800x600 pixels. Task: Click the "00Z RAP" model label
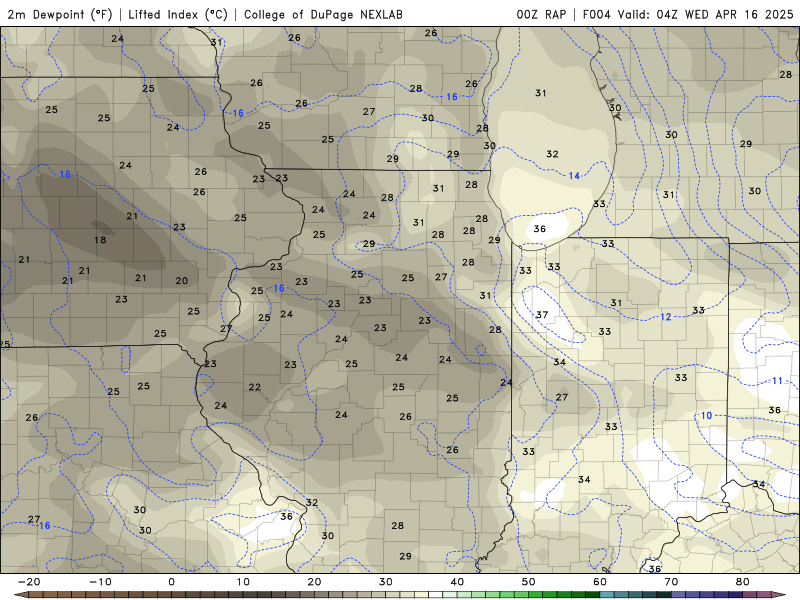[541, 14]
